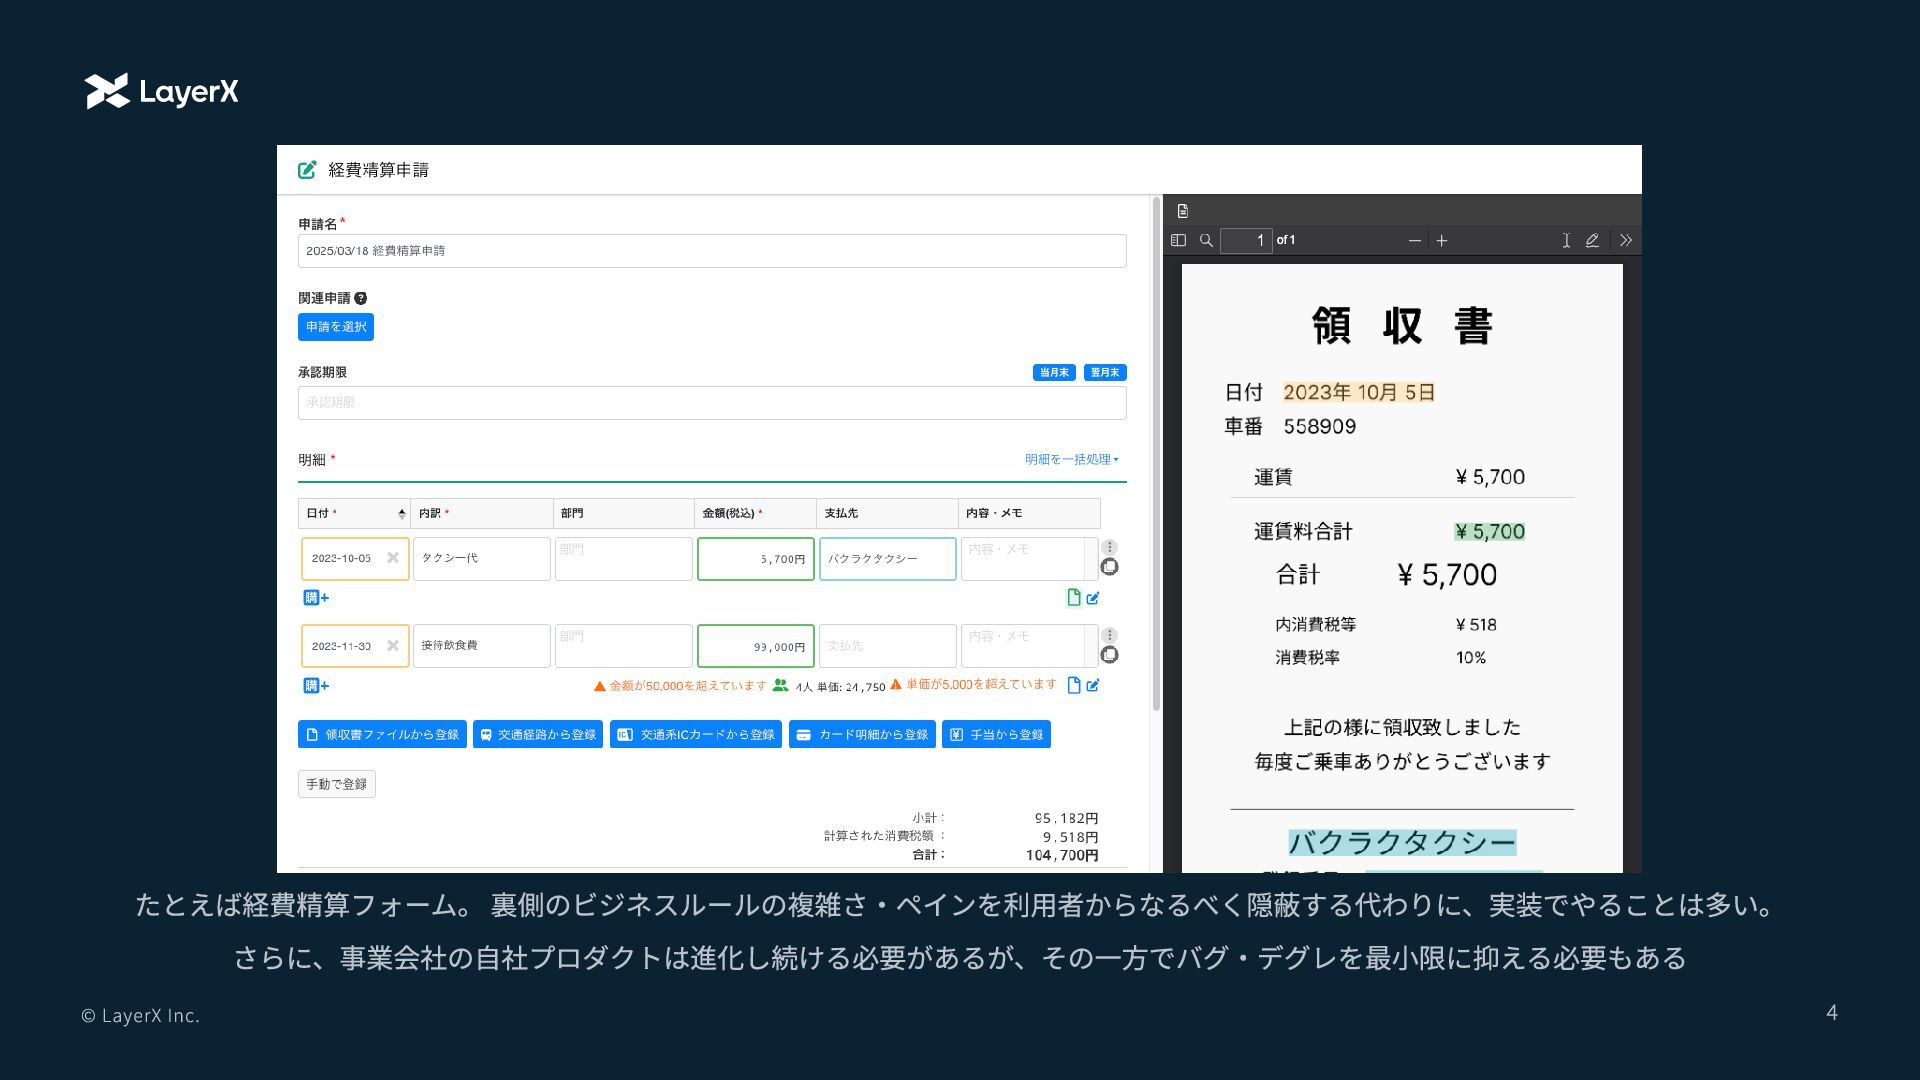
Task: Click the 手動で登録 button
Action: tap(336, 784)
